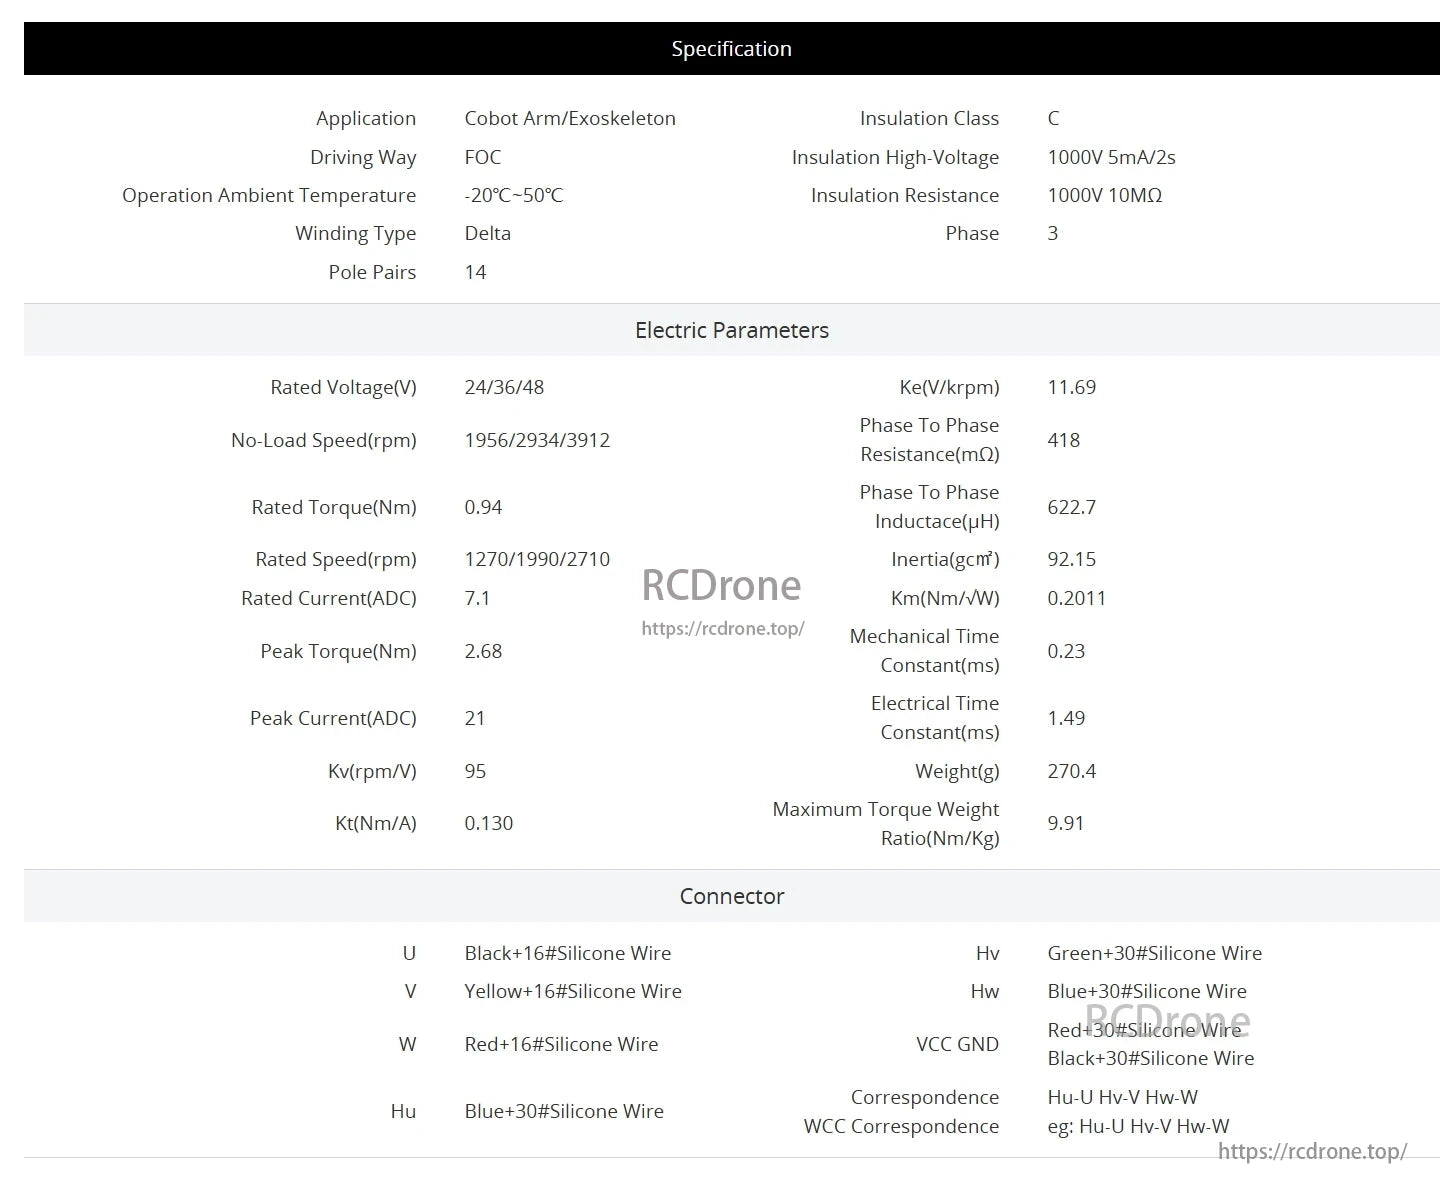1444x1198 pixels.
Task: Select the Yellow+16#Silicone Wire entry
Action: [572, 991]
